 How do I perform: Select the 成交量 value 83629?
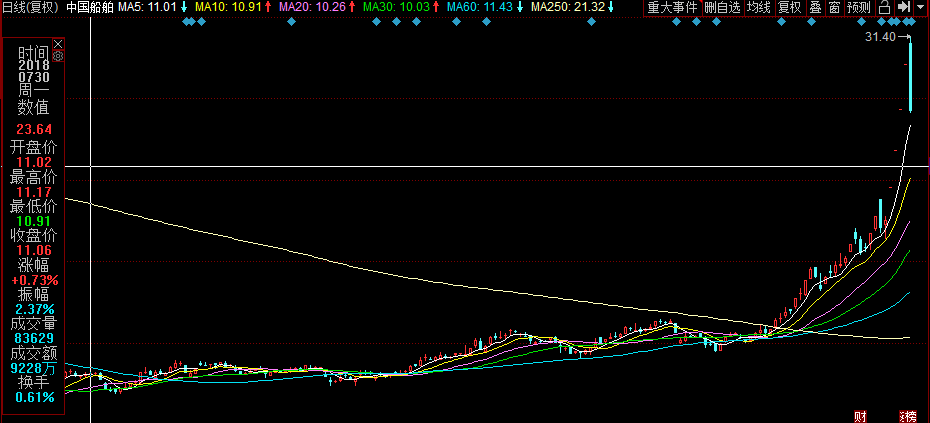(x=34, y=338)
